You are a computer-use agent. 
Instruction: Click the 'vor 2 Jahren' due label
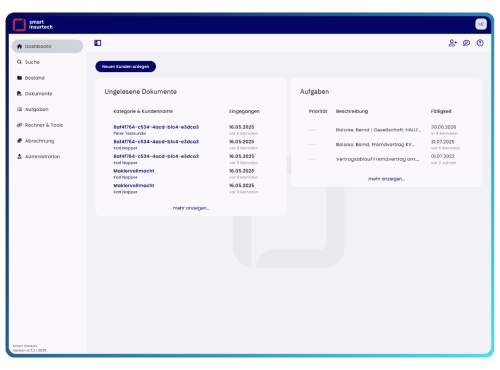point(443,163)
